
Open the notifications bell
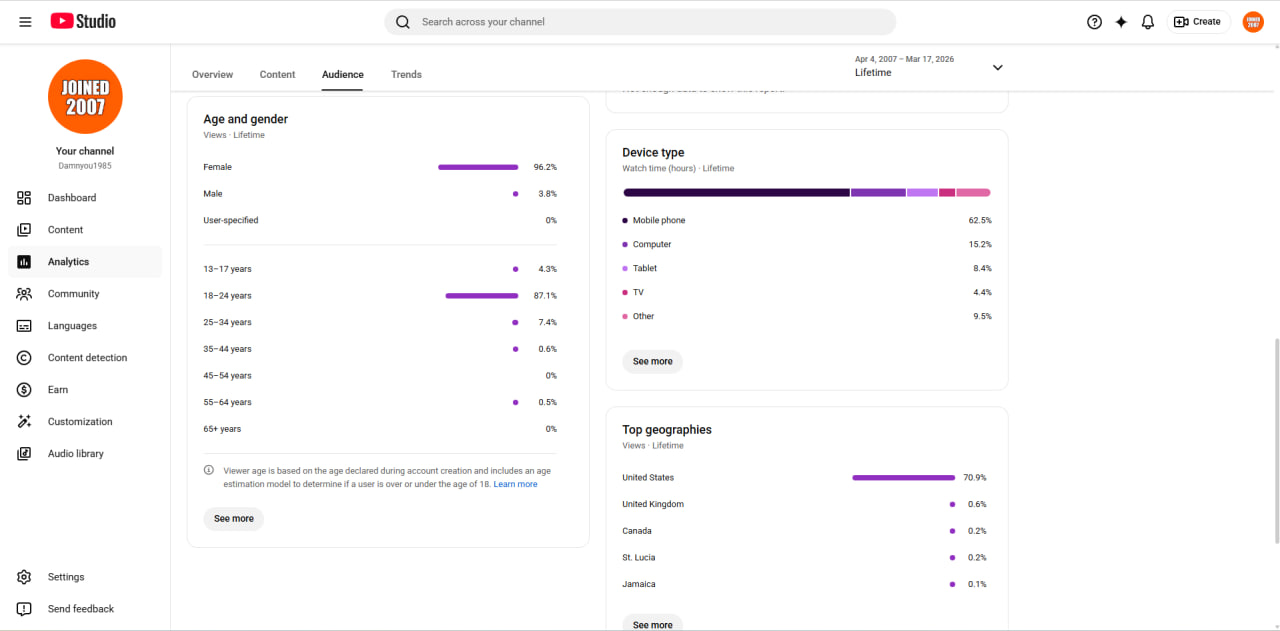tap(1148, 22)
